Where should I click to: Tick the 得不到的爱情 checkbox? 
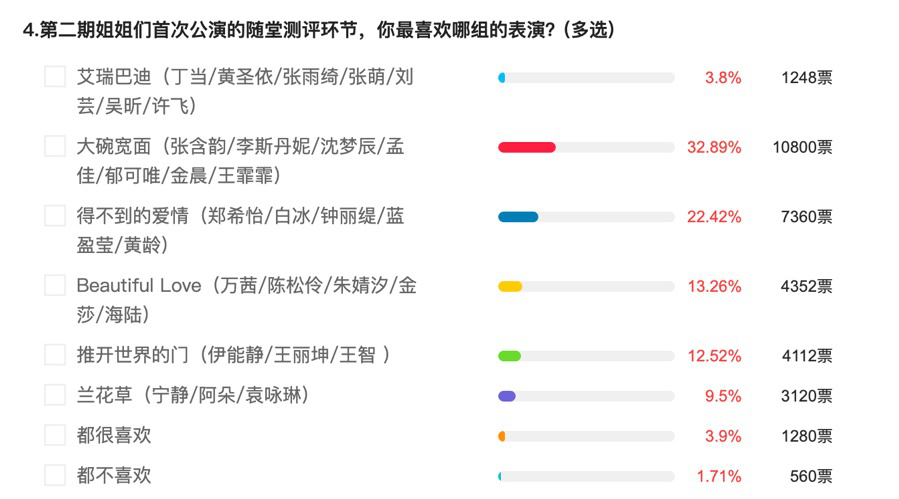tap(55, 216)
